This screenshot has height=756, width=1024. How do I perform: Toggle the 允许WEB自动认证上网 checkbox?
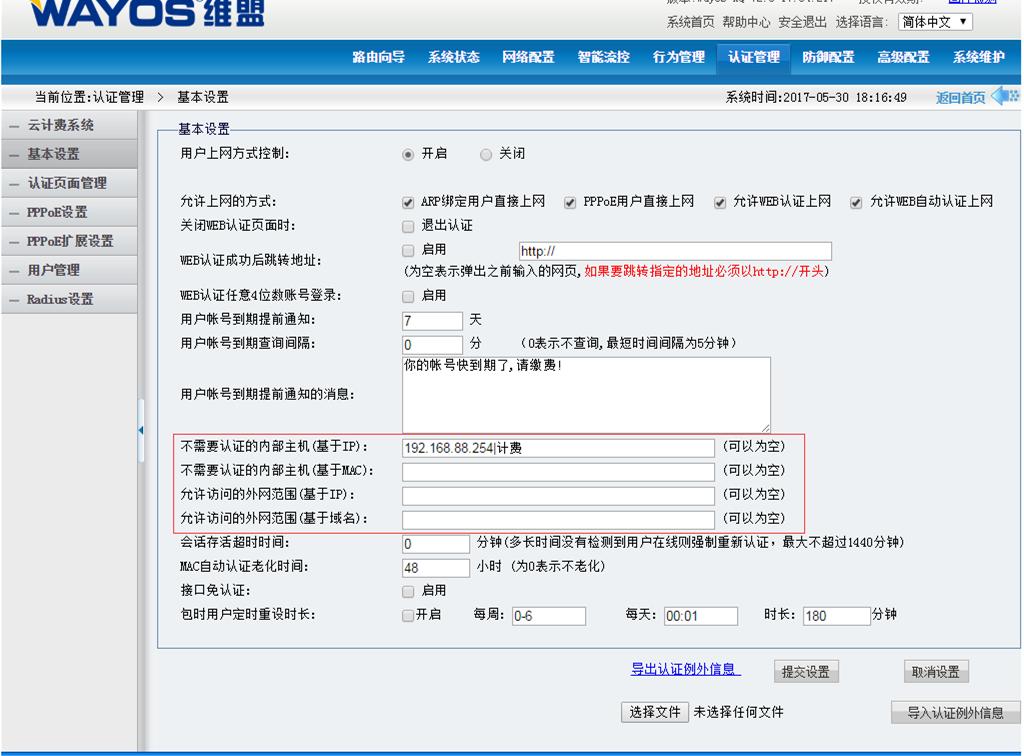pyautogui.click(x=856, y=202)
